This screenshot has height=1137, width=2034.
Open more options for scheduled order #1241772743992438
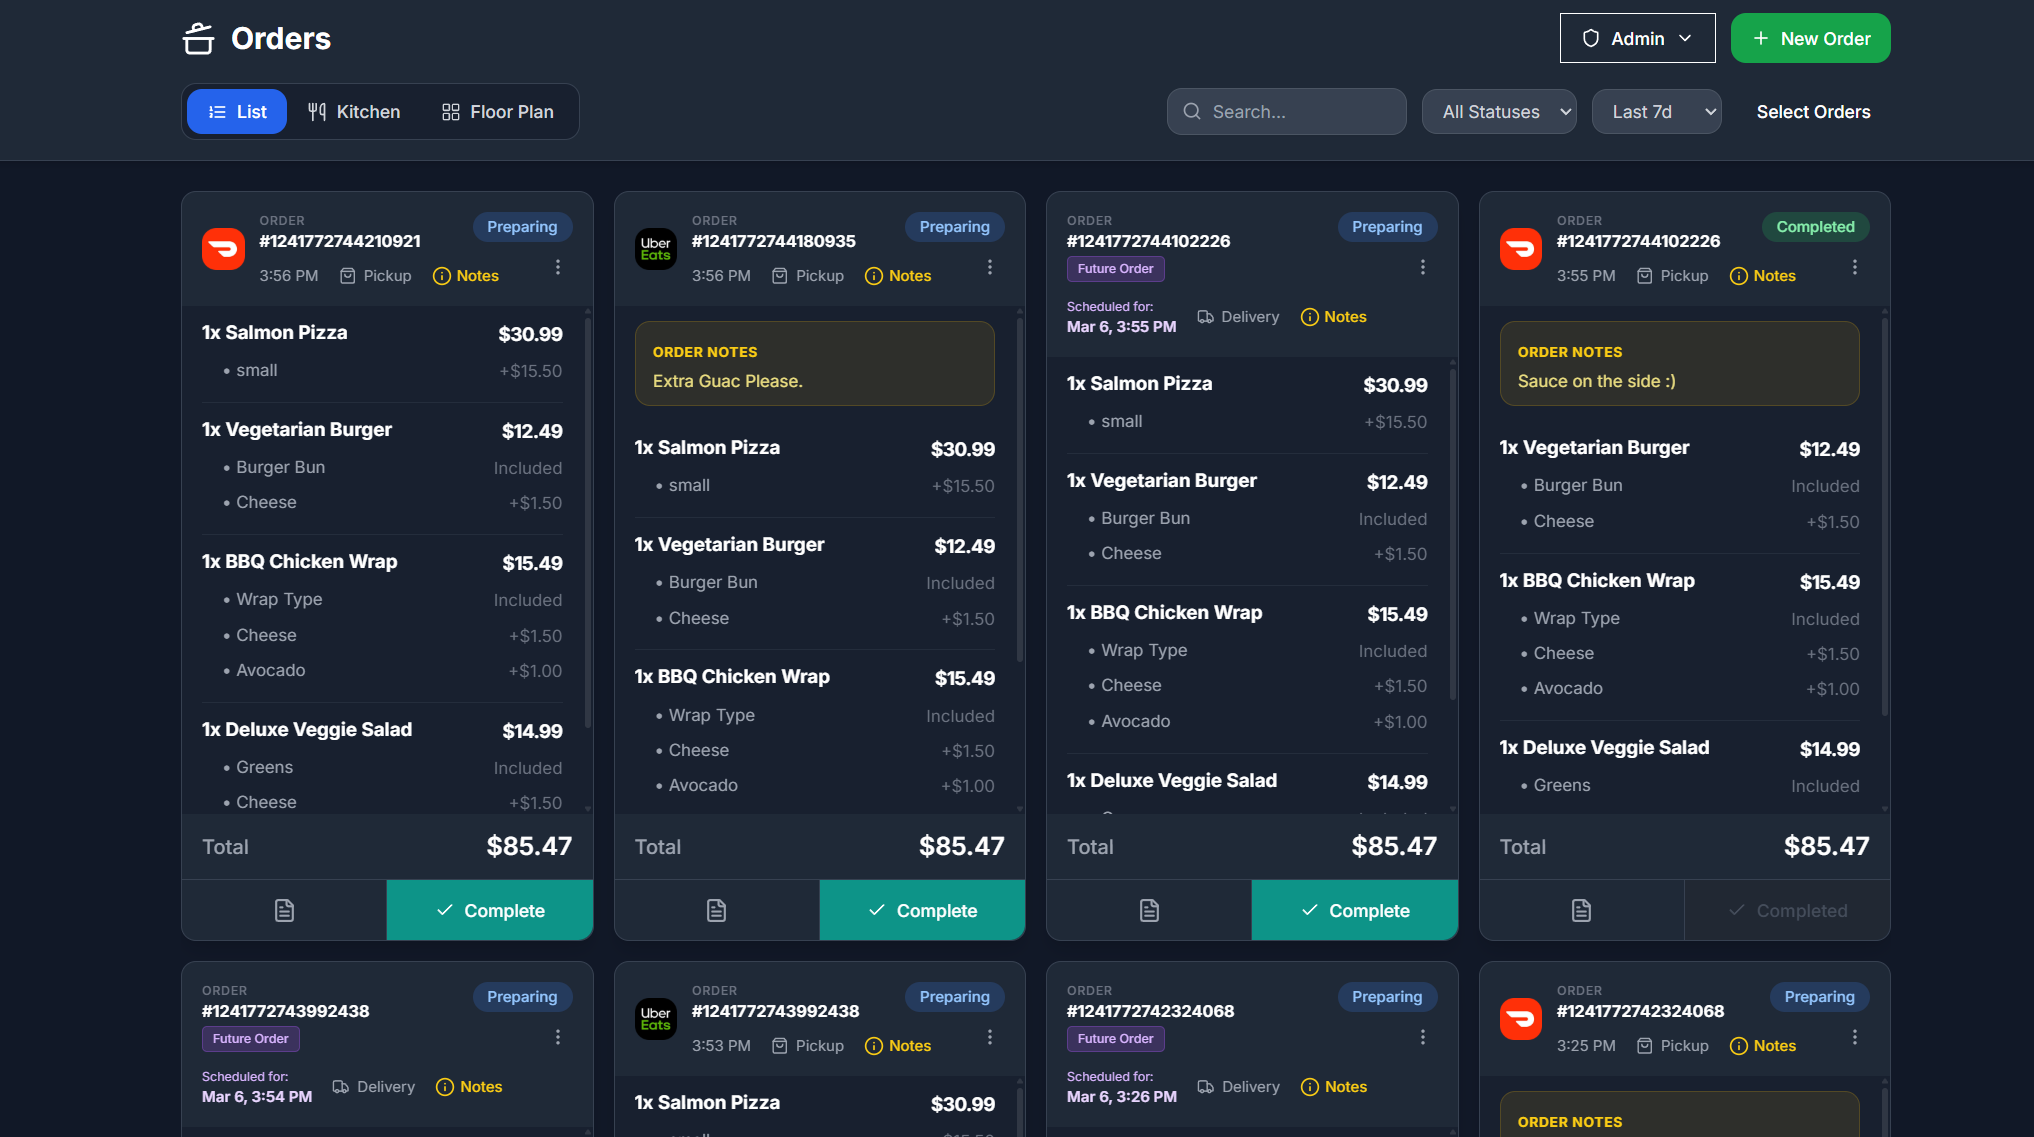tap(558, 1037)
